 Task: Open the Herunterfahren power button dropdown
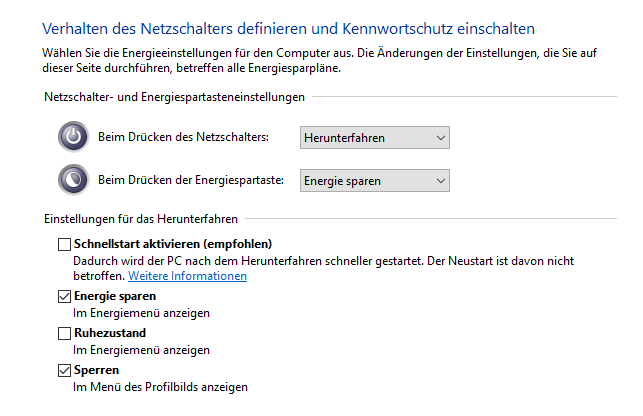click(x=375, y=137)
